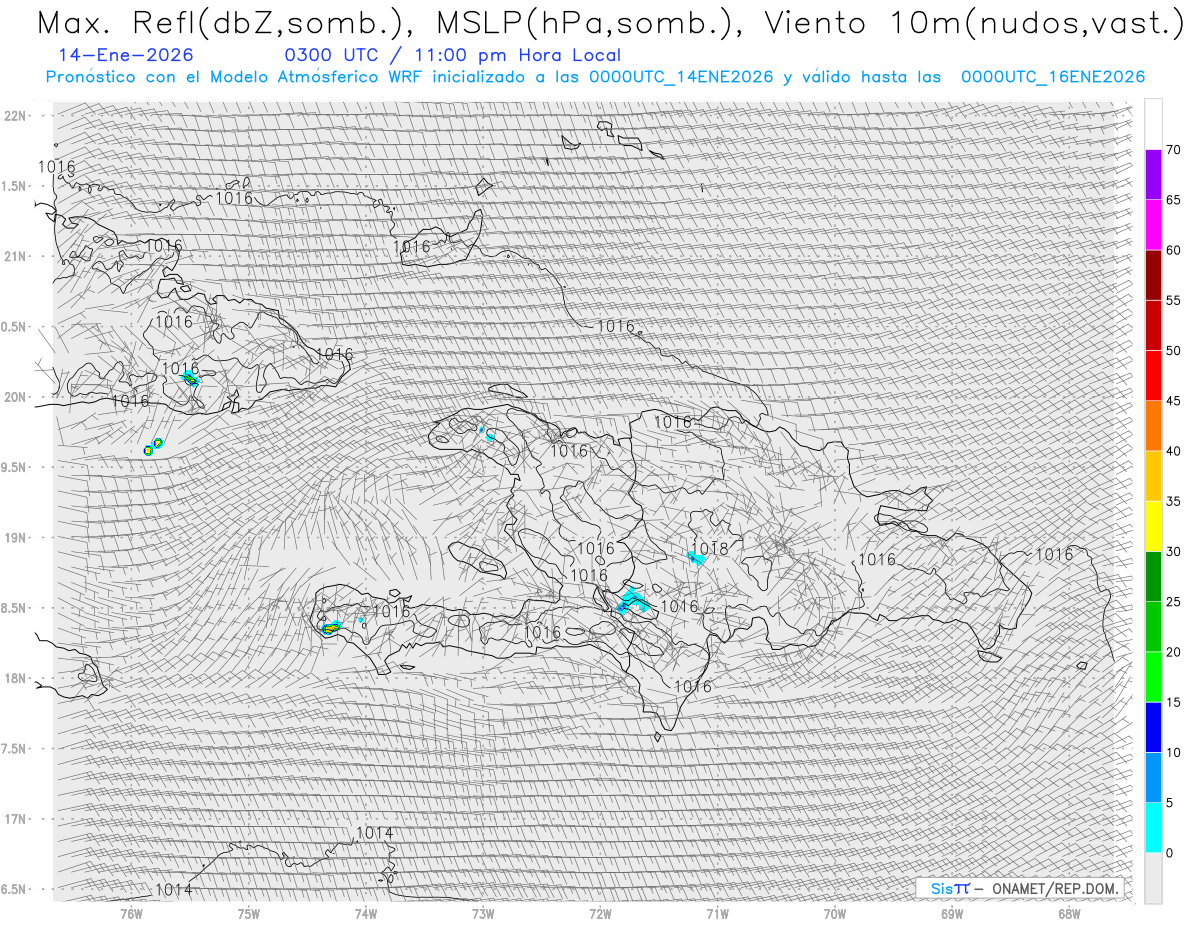This screenshot has width=1200, height=927.
Task: Click the magenta 60–65 dBZ legend swatch
Action: coord(1153,224)
